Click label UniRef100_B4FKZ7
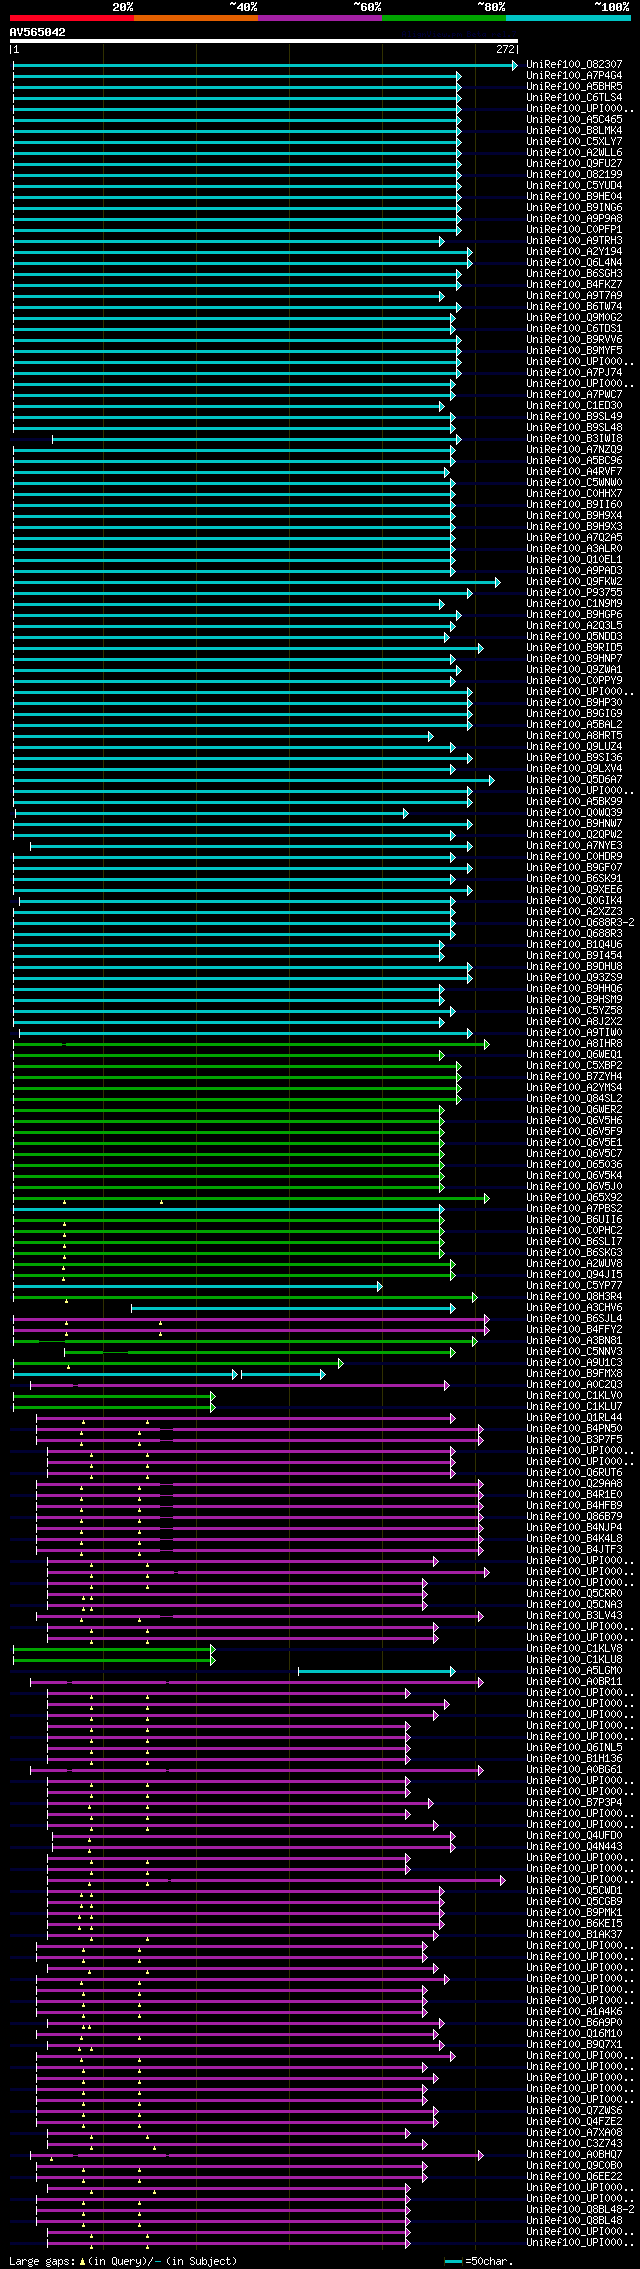The width and height of the screenshot is (640, 2269). coord(574,285)
